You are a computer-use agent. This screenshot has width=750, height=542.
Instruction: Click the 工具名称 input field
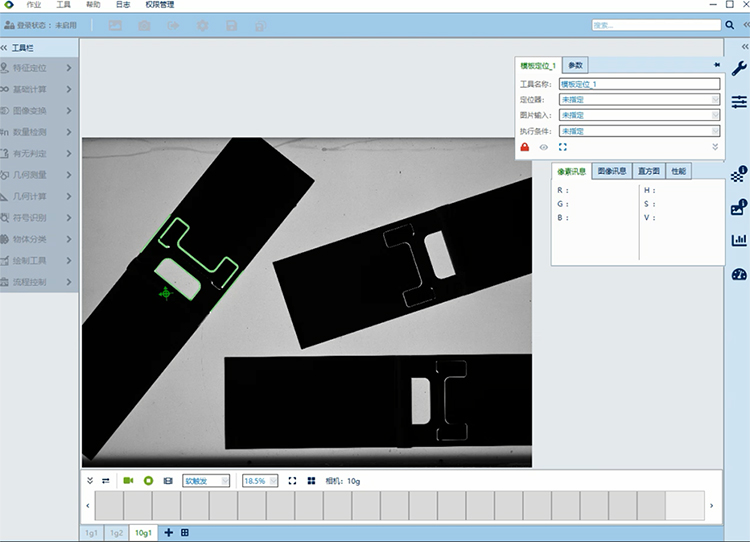click(639, 85)
